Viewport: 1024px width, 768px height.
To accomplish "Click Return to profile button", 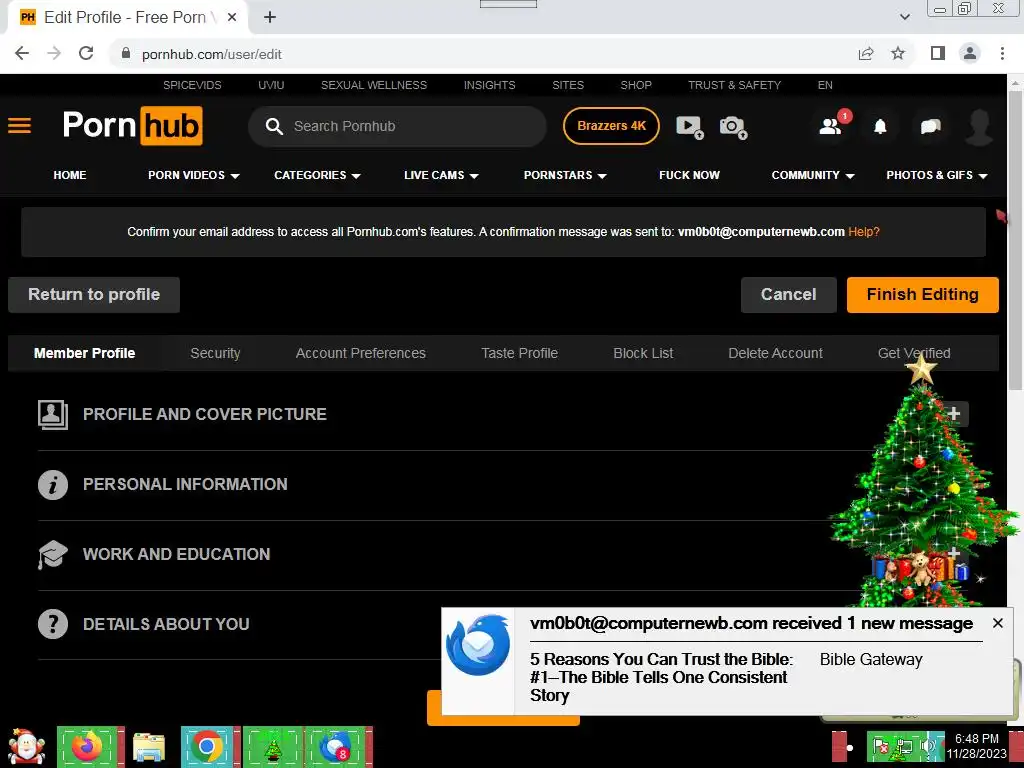I will pyautogui.click(x=94, y=295).
